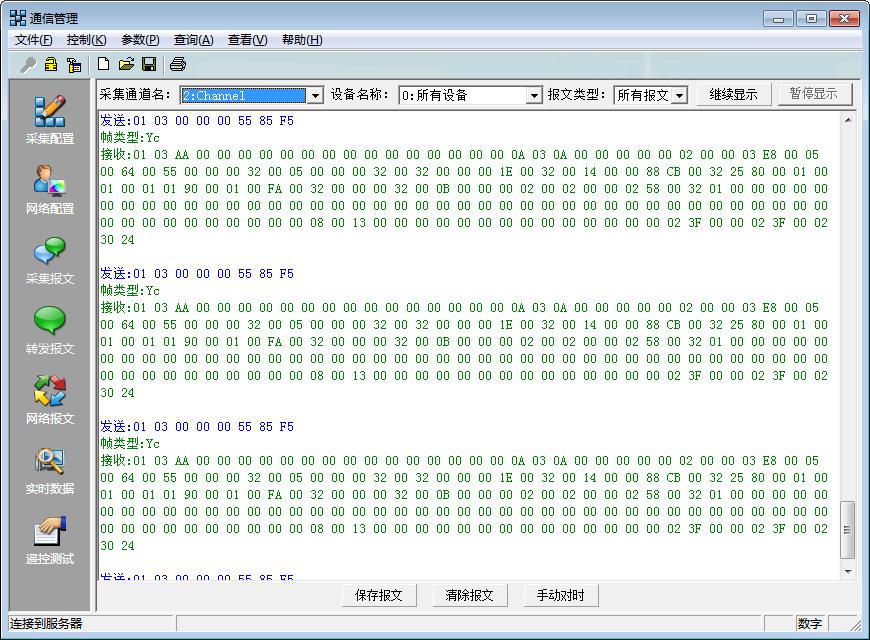Image resolution: width=870 pixels, height=640 pixels.
Task: Open the 控制(K) menu
Action: (x=87, y=40)
